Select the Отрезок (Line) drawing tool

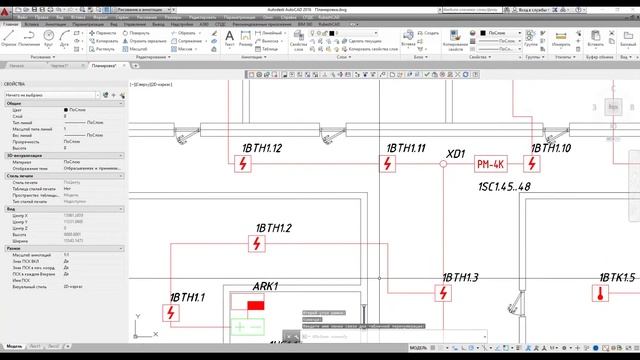click(x=9, y=38)
